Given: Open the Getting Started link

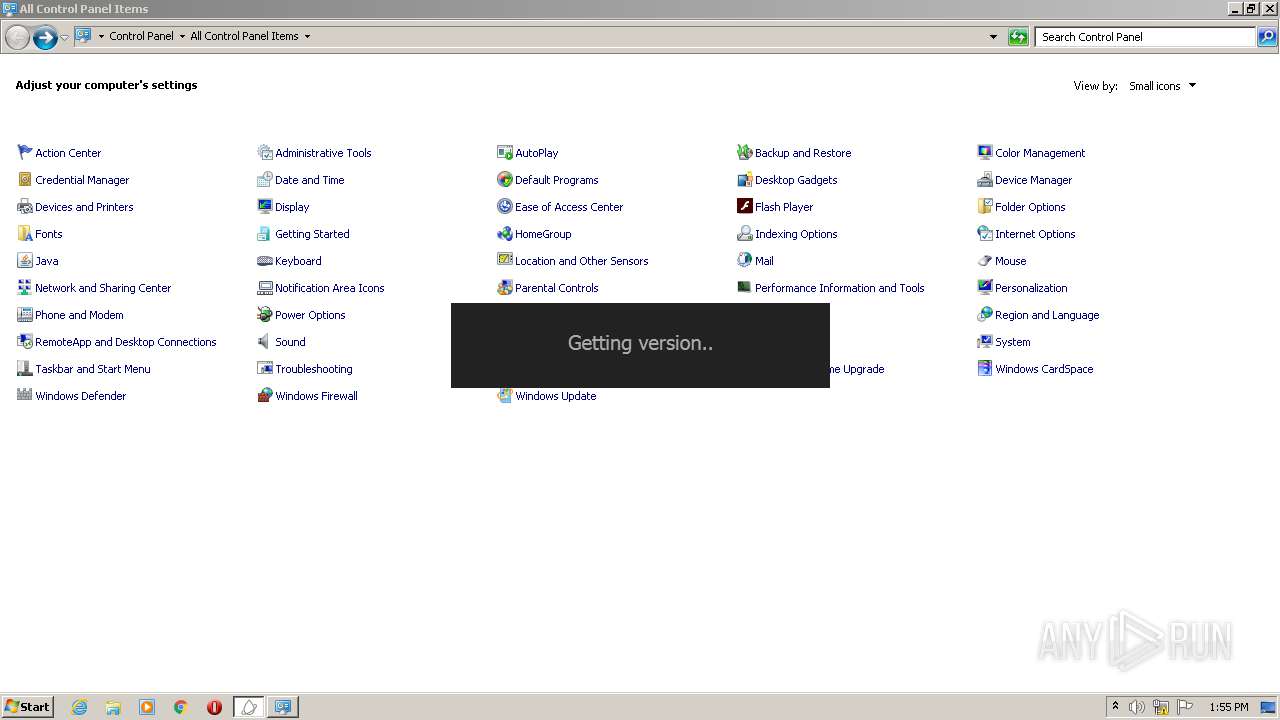Looking at the screenshot, I should [312, 234].
